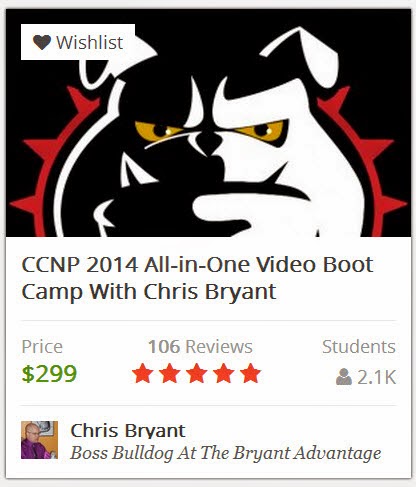
Task: Click Boss Bulldog At The Bryant Advantage
Action: pos(226,453)
